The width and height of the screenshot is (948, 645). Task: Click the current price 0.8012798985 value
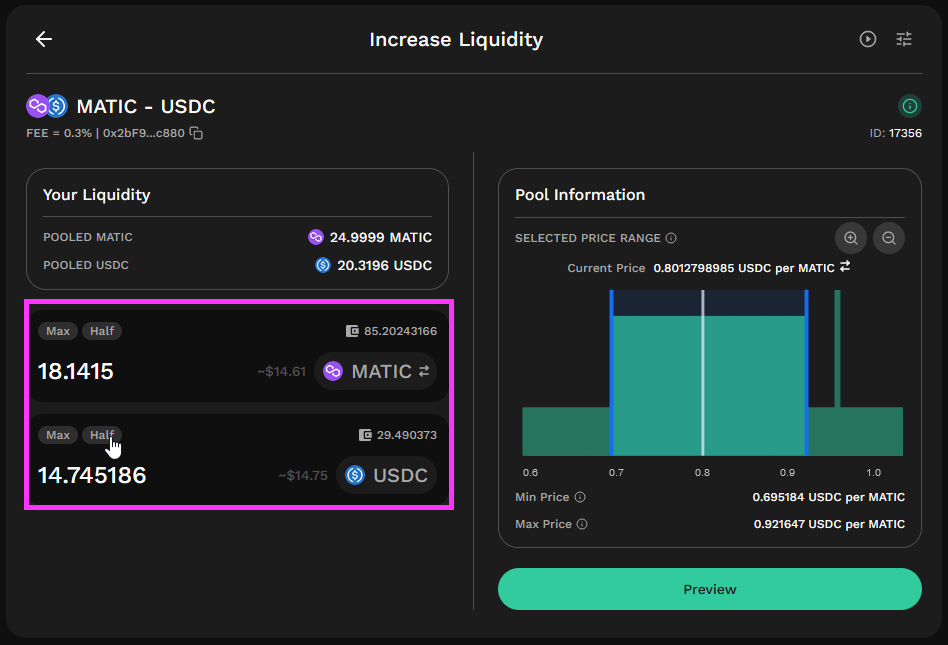744,268
